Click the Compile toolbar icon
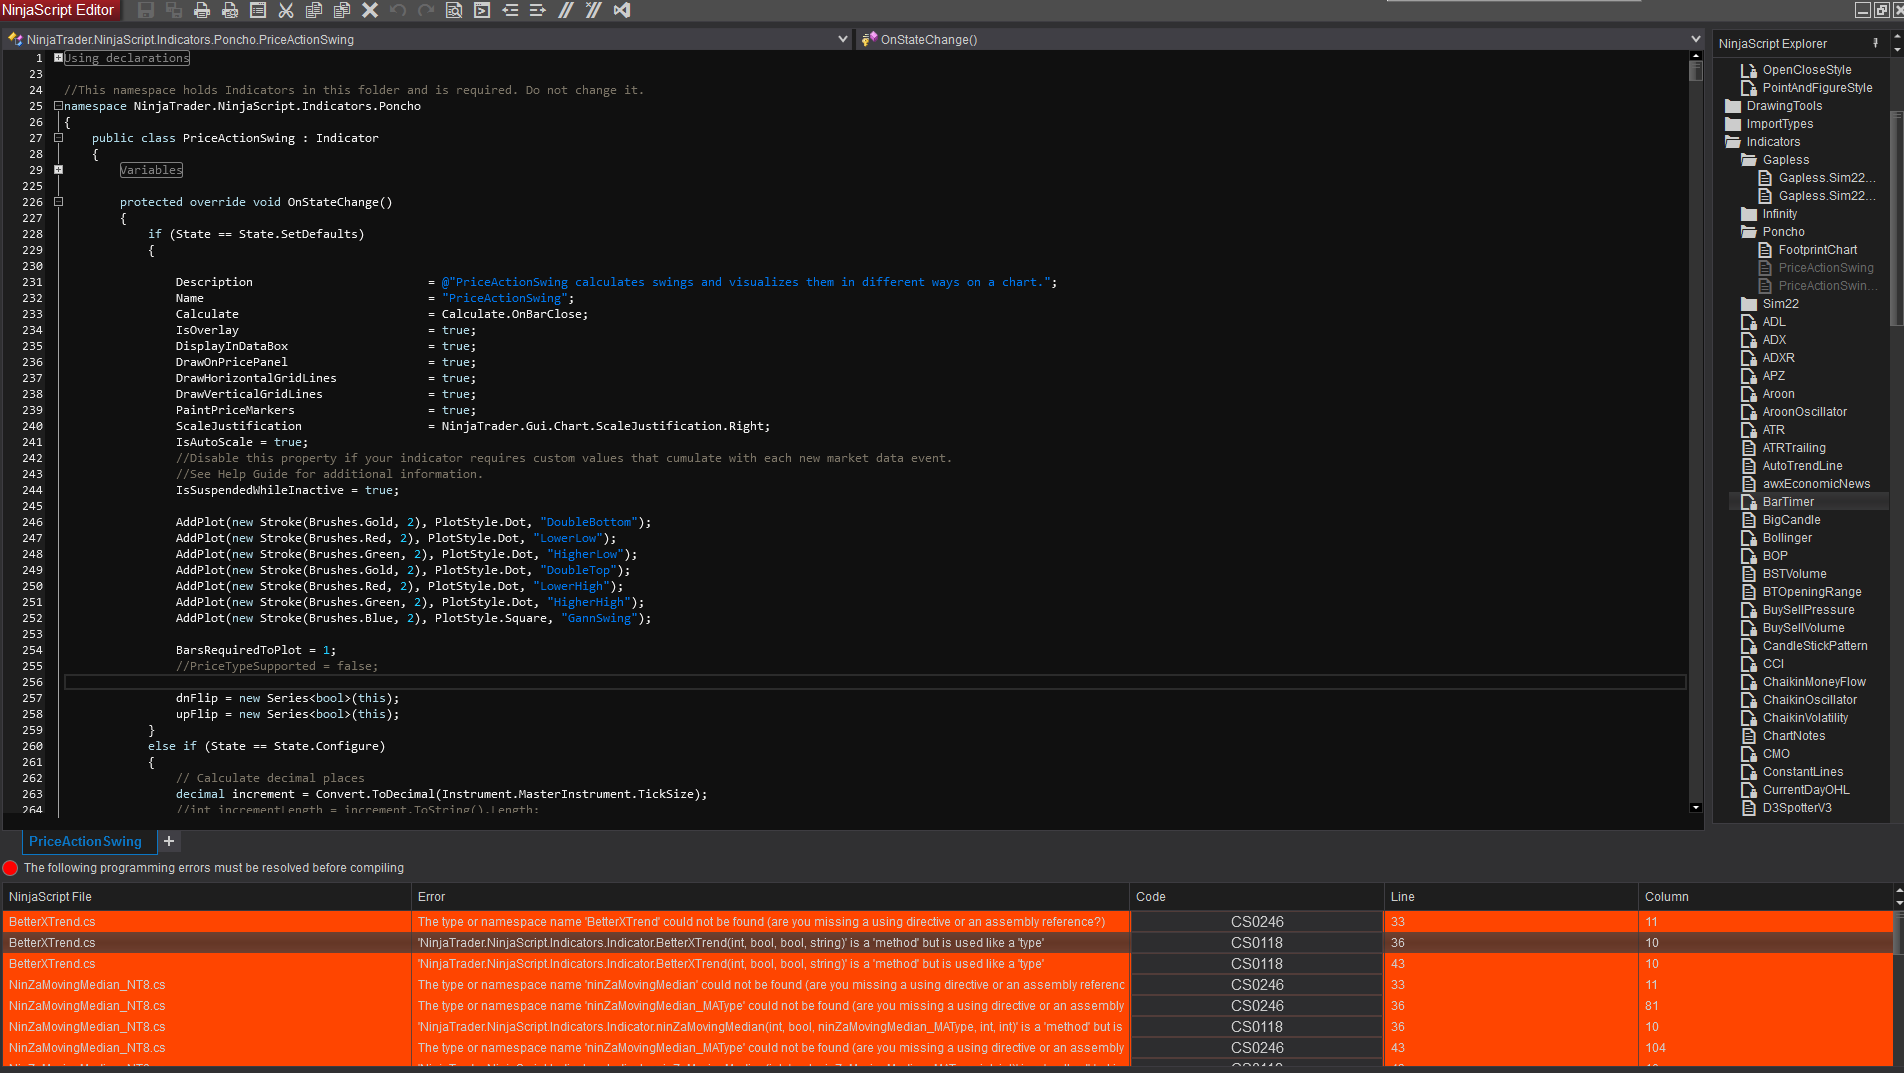1904x1073 pixels. click(x=482, y=10)
